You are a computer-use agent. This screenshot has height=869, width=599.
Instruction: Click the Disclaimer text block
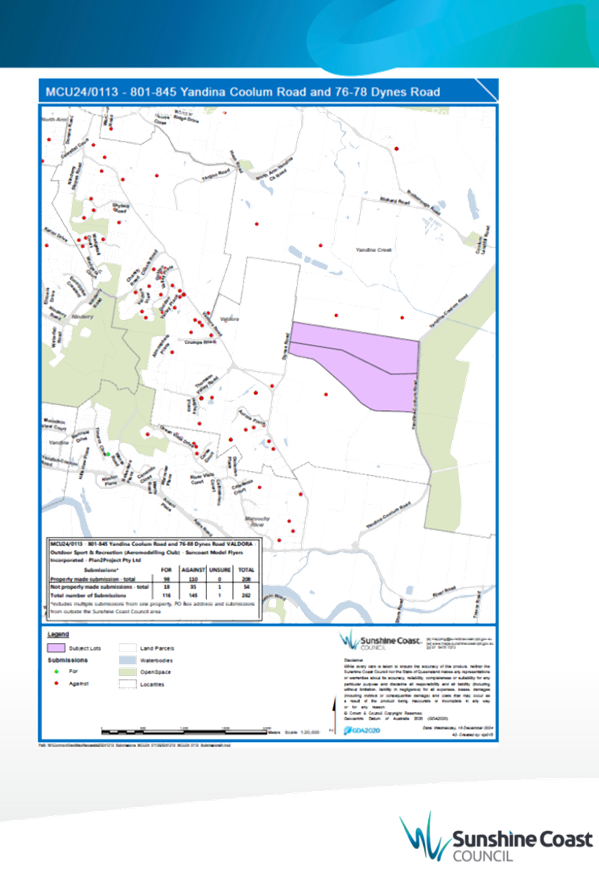[x=417, y=686]
